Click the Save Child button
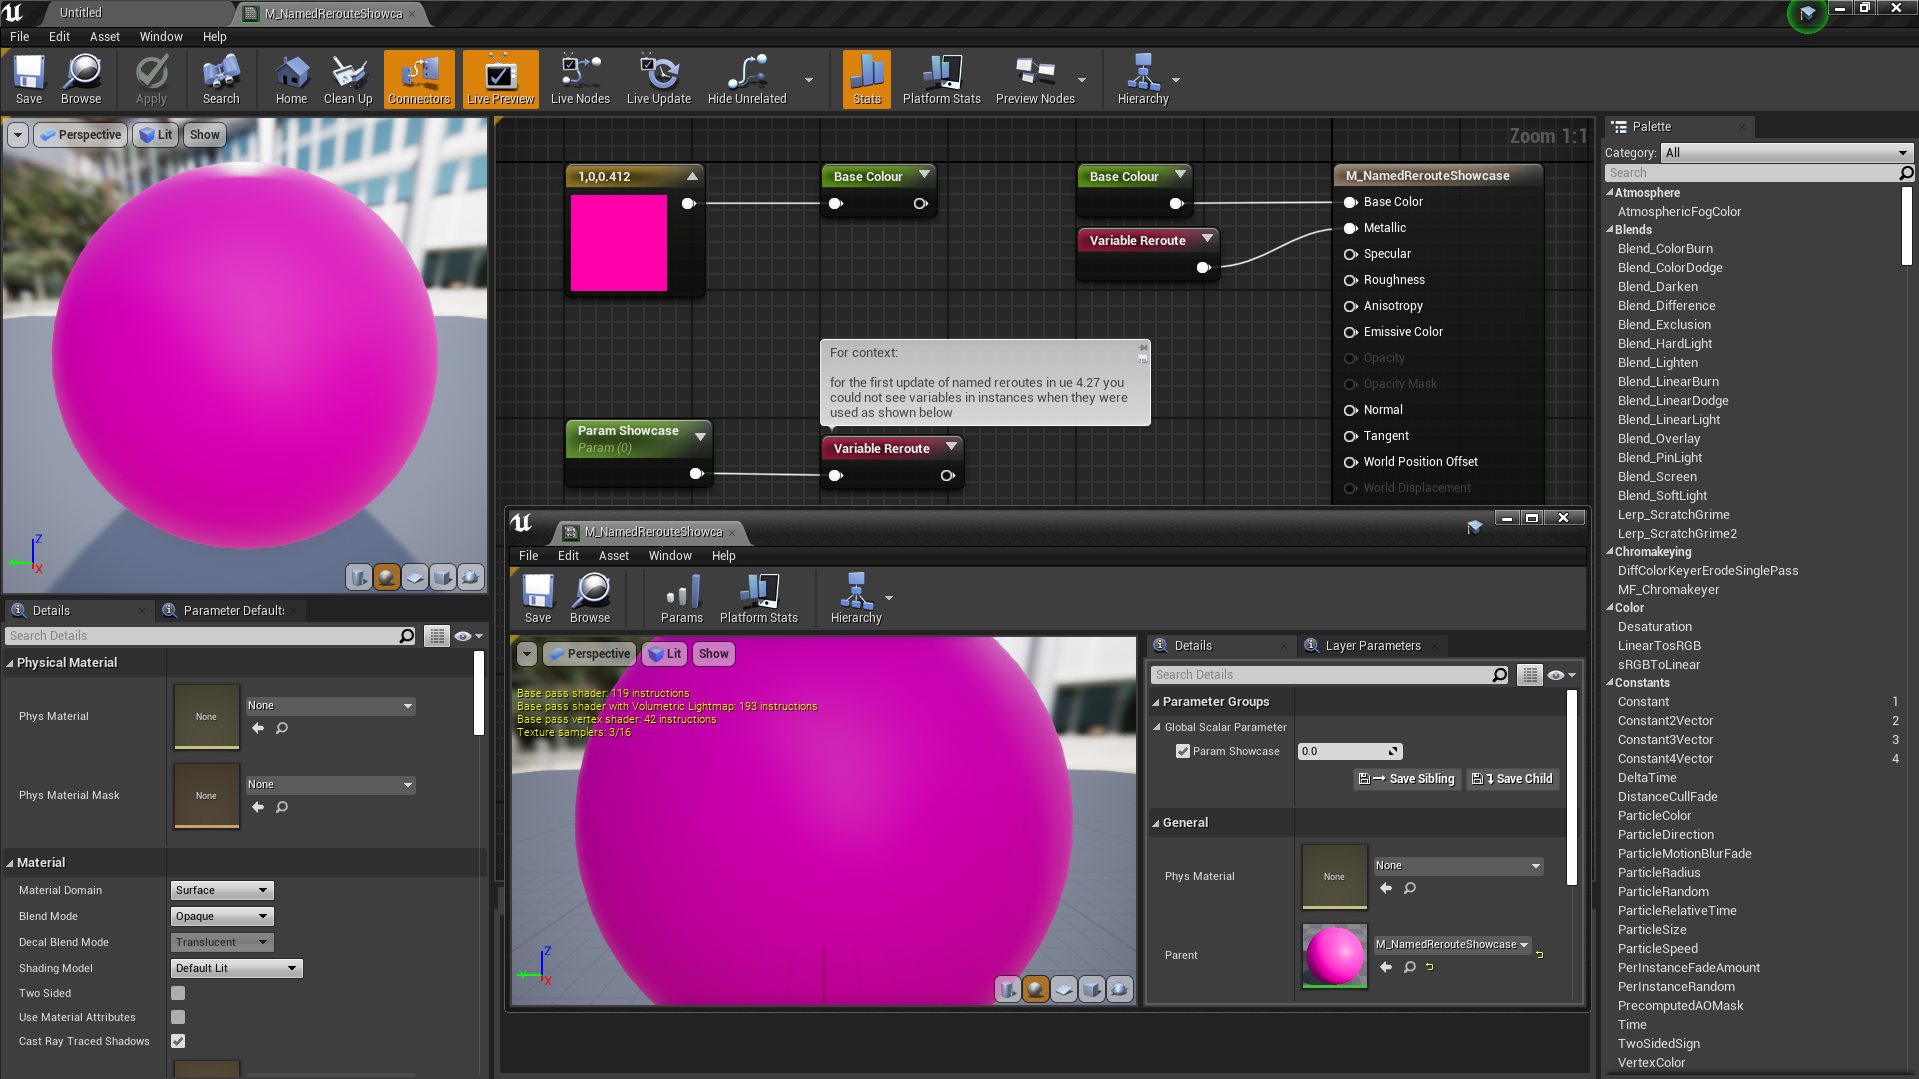1919x1079 pixels. point(1512,779)
